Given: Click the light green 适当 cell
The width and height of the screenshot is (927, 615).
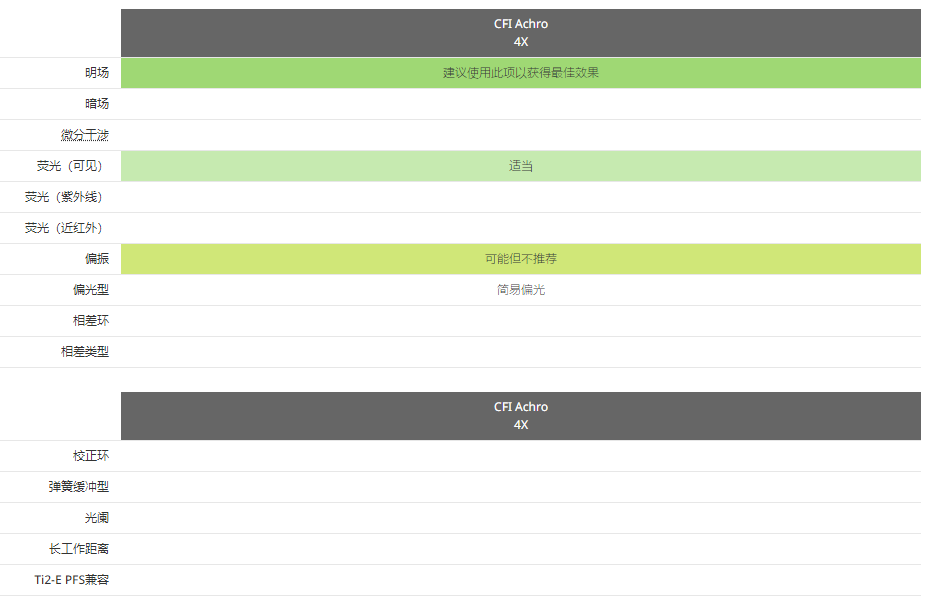Looking at the screenshot, I should click(520, 166).
